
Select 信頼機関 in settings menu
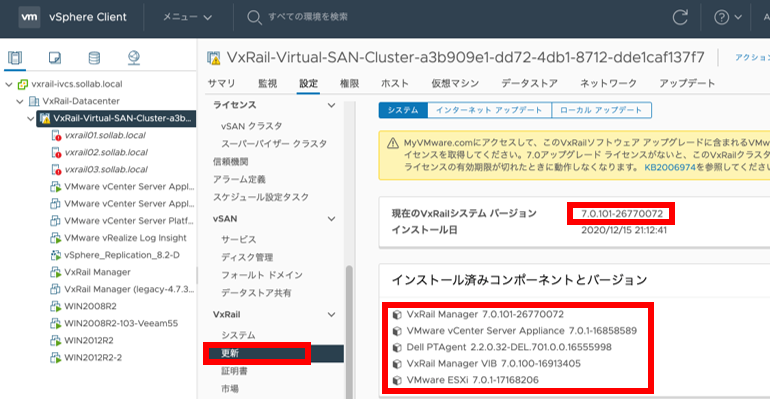(x=230, y=161)
